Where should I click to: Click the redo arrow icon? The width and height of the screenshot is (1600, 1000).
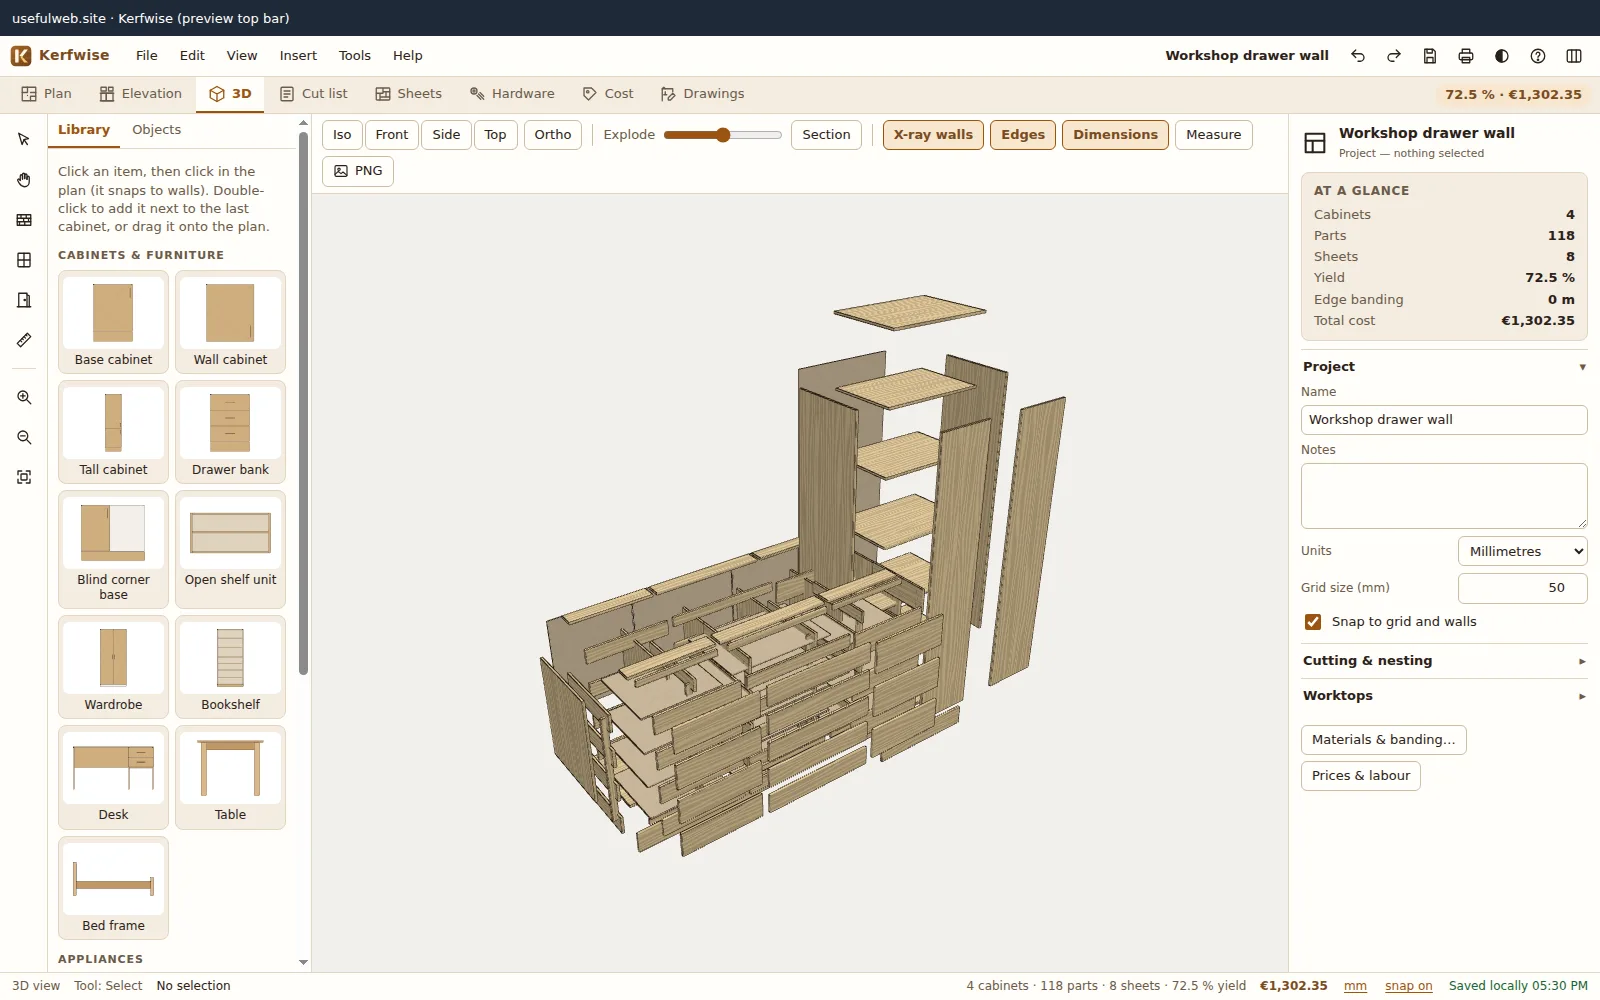[x=1394, y=56]
